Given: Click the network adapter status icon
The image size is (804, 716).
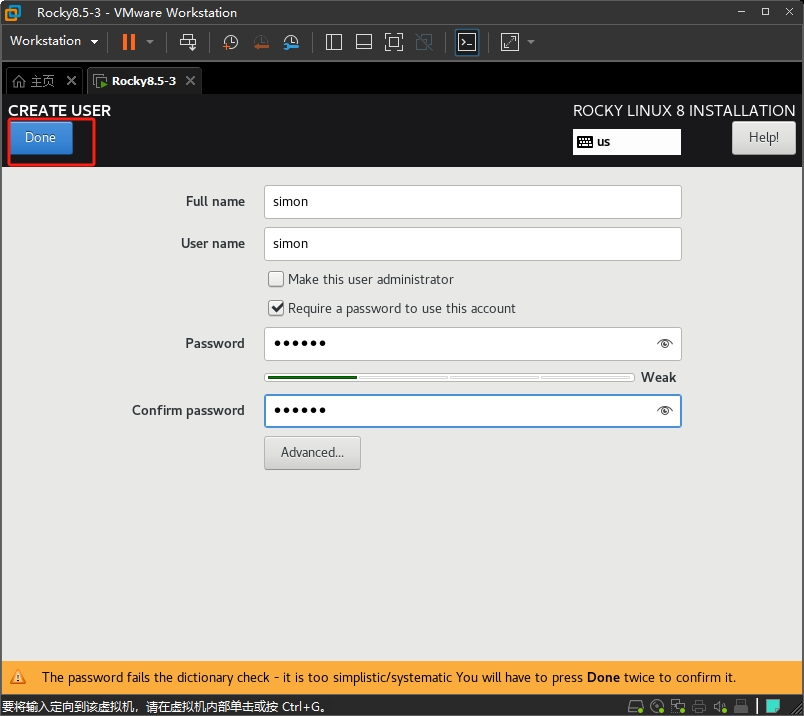Looking at the screenshot, I should coord(678,706).
